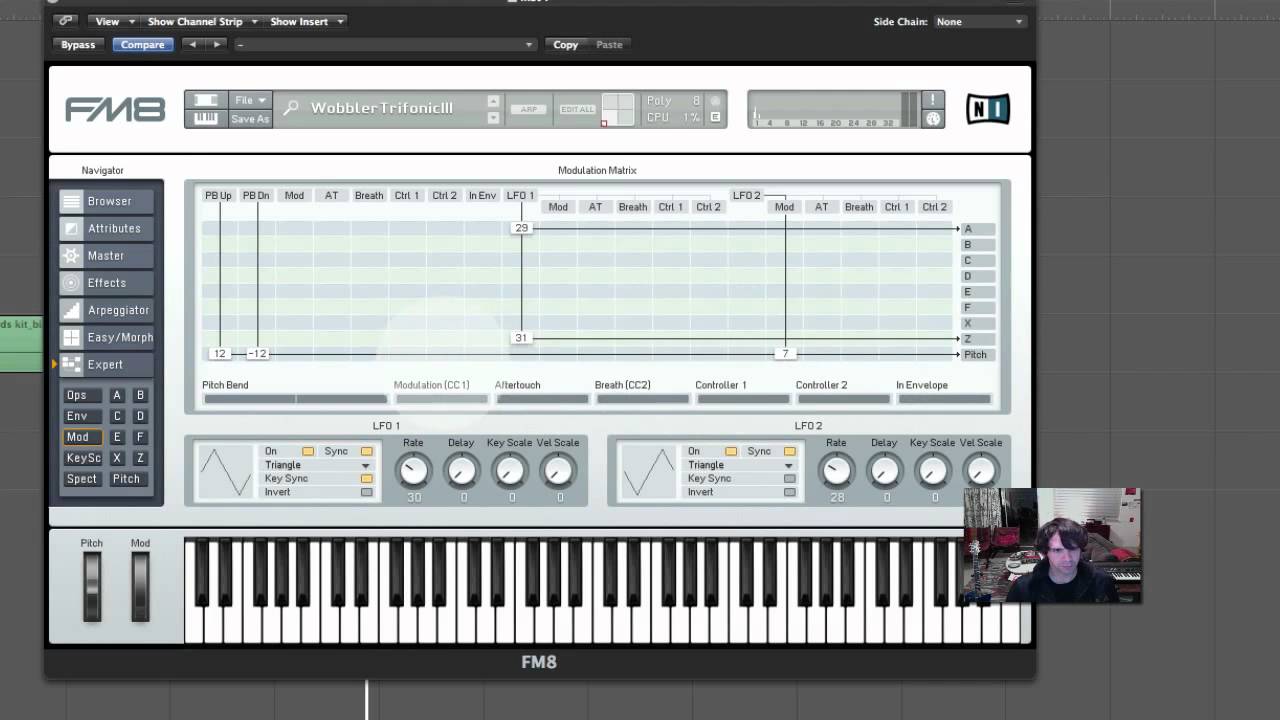Click the Pitch Bend indicator bar
Image resolution: width=1280 pixels, height=720 pixels.
point(296,399)
